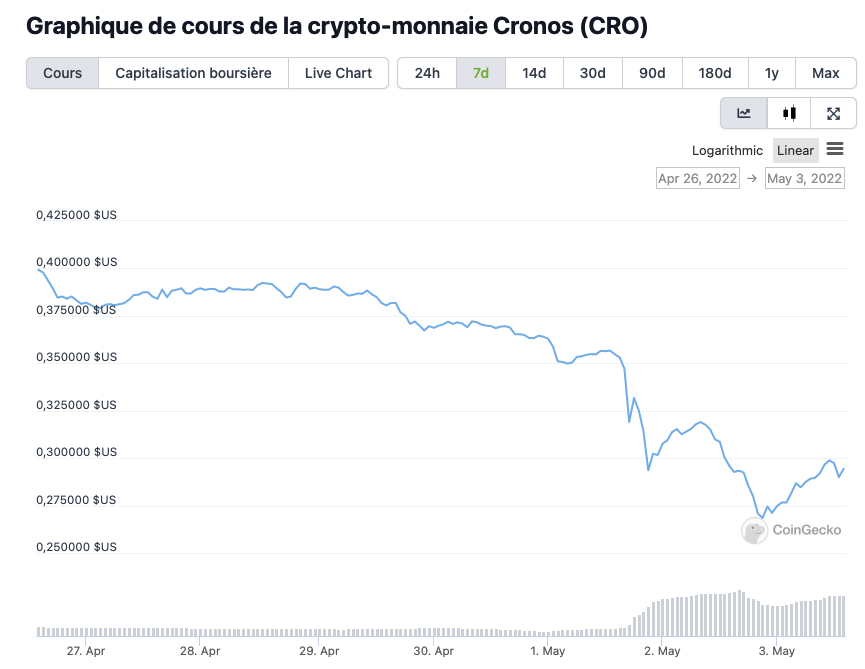Switch to line chart view icon
The height and width of the screenshot is (669, 865).
tap(744, 113)
